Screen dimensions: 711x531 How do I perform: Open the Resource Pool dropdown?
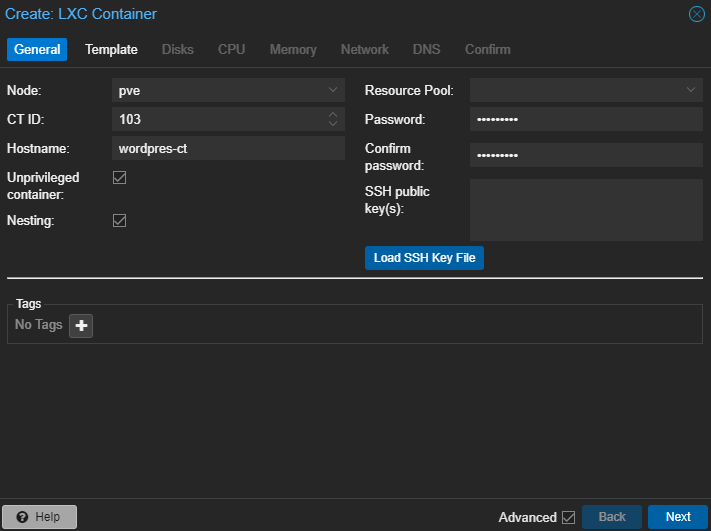[x=691, y=90]
